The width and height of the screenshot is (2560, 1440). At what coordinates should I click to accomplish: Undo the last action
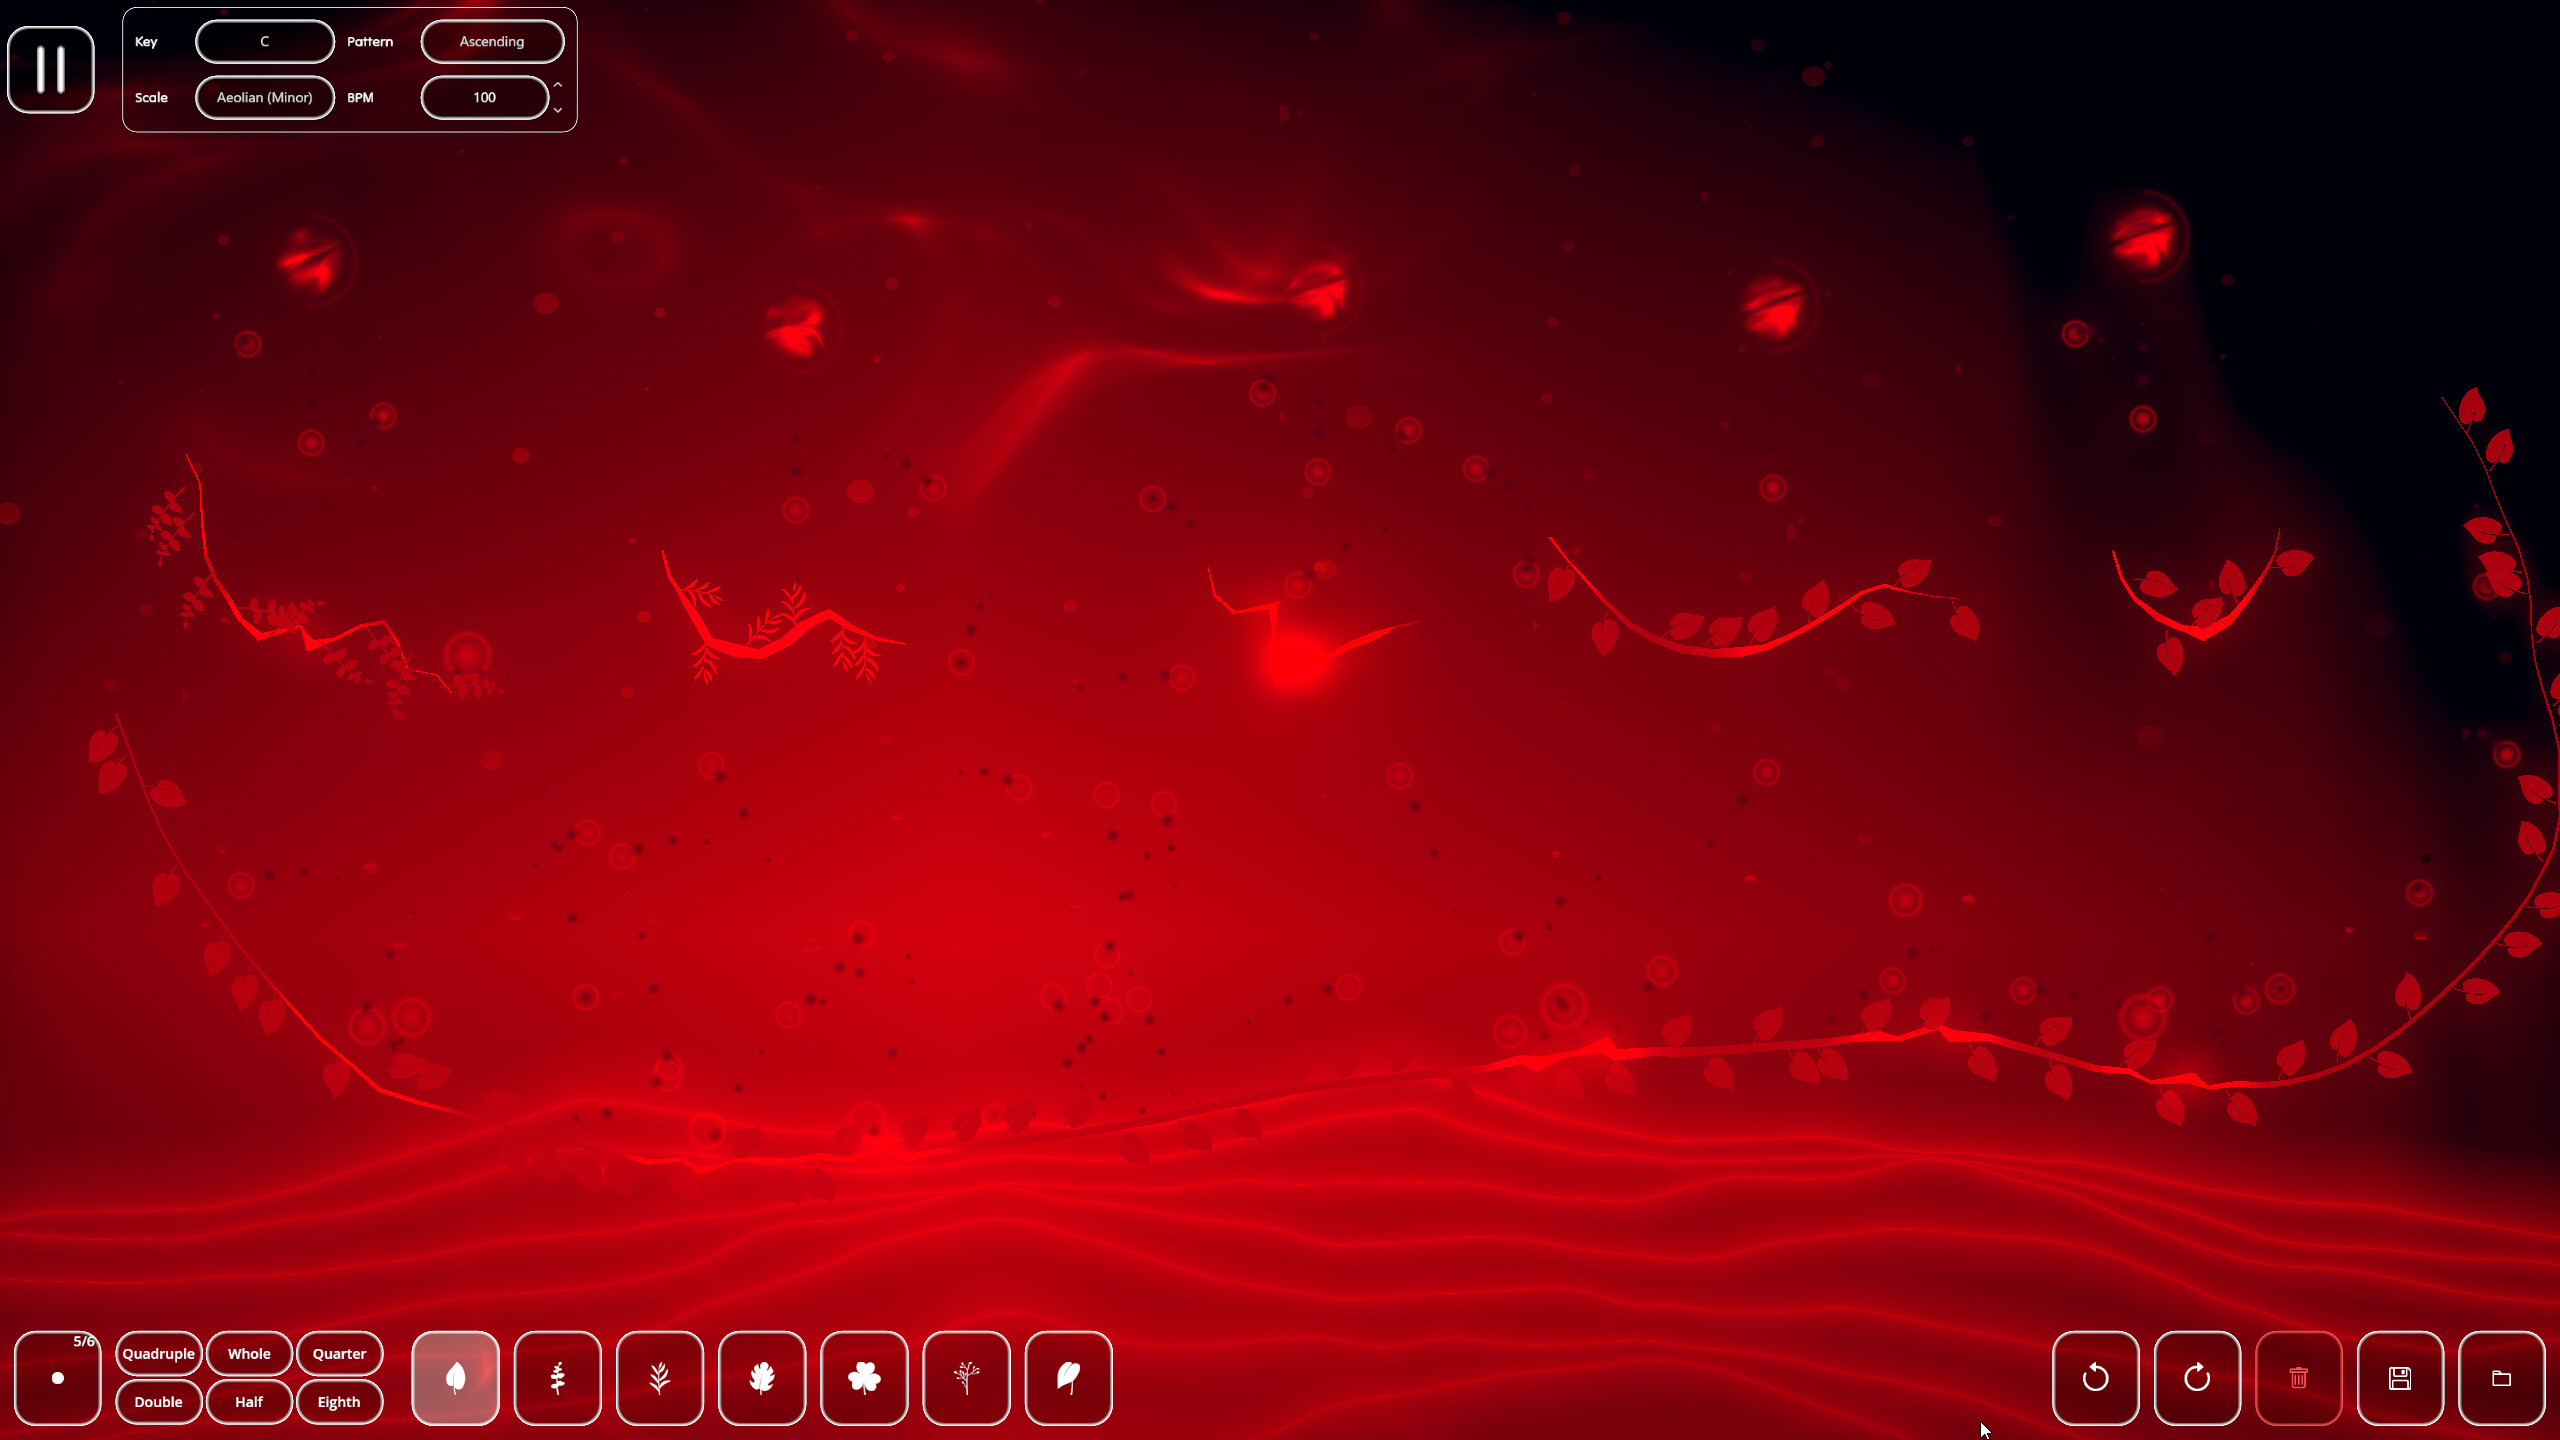tap(2095, 1378)
